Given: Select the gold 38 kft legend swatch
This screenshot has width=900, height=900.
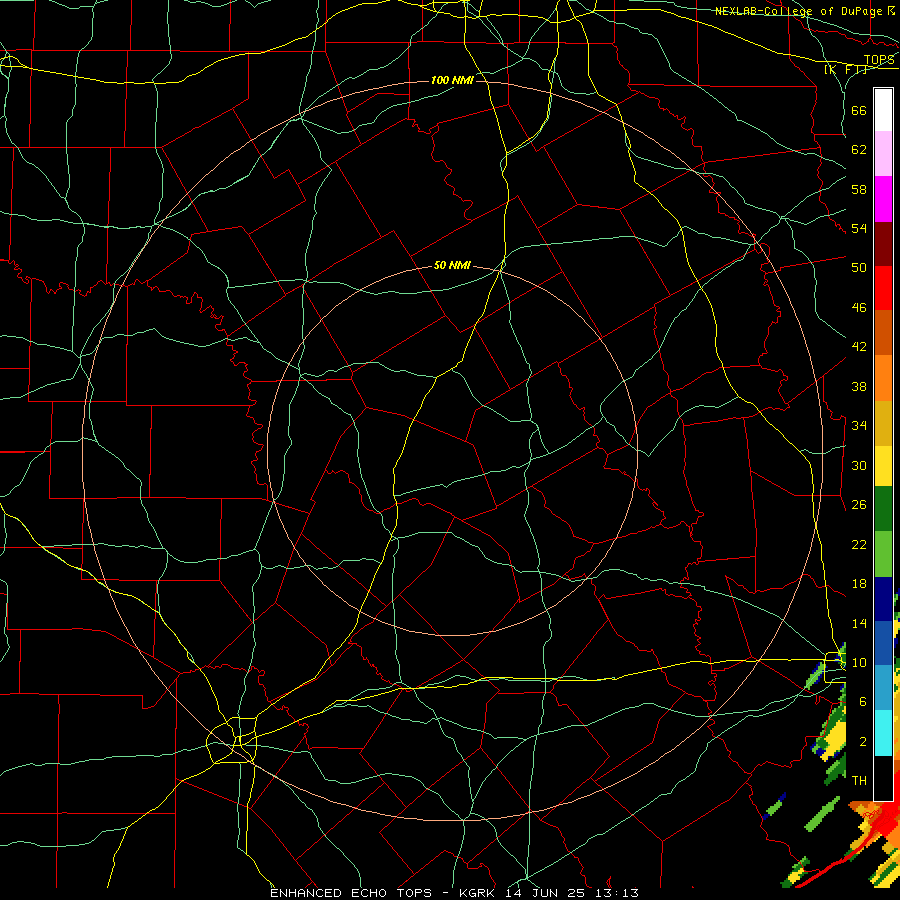Looking at the screenshot, I should tap(883, 423).
